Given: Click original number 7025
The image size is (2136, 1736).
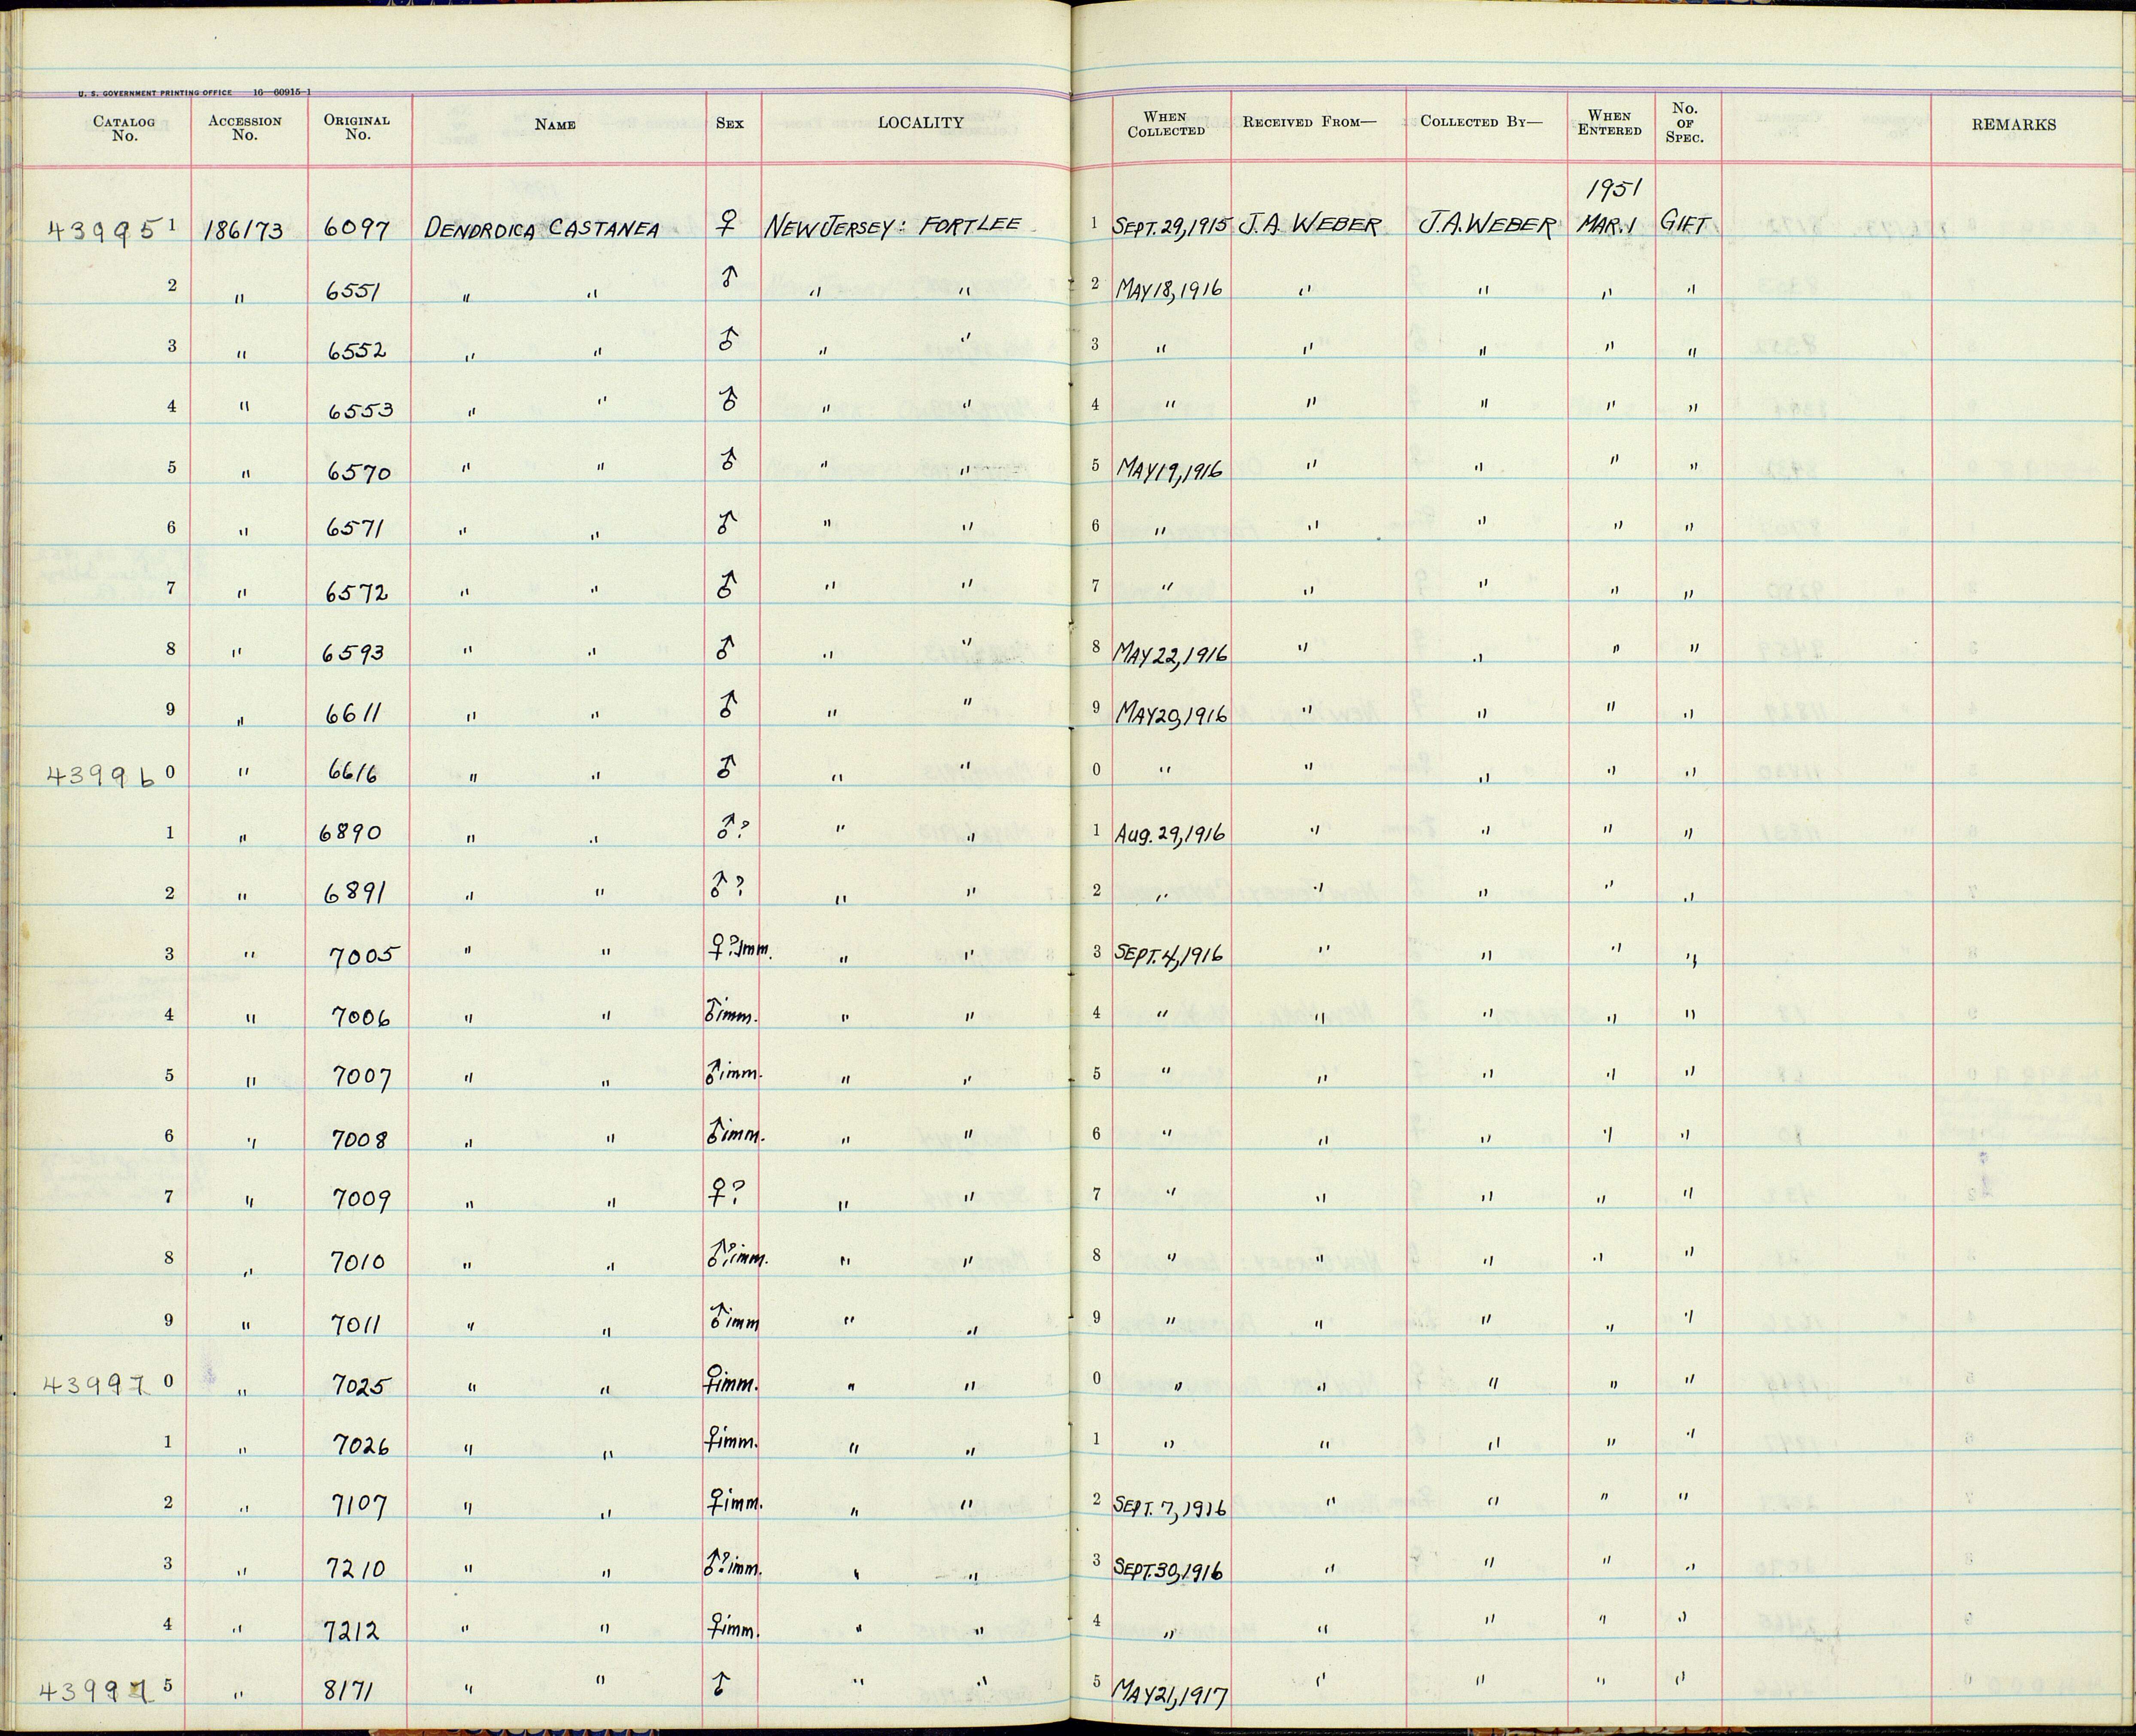Looking at the screenshot, I should (x=362, y=1387).
